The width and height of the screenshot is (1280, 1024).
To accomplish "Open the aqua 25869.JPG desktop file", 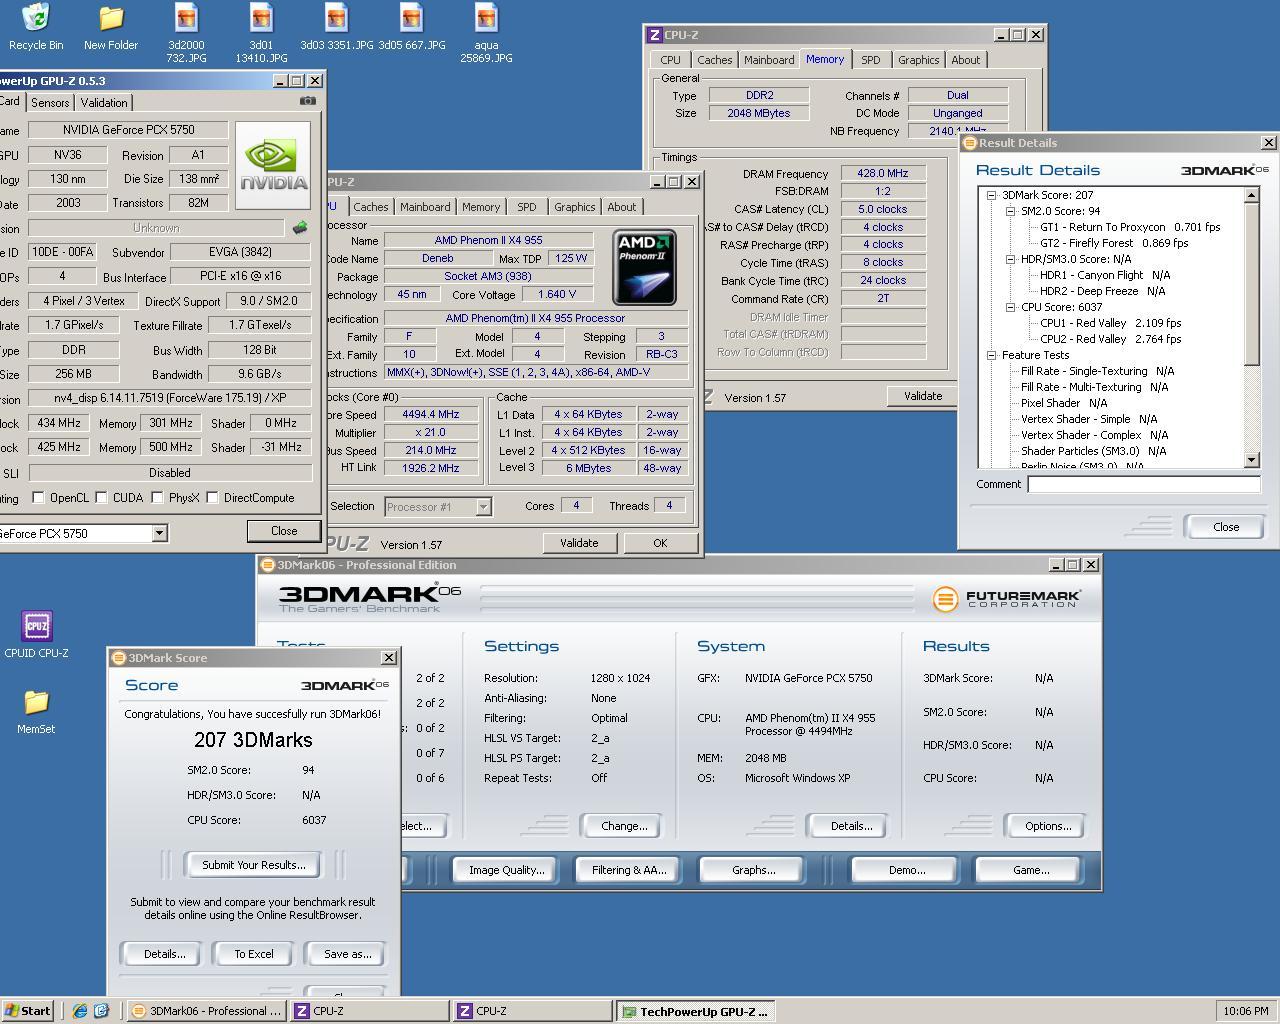I will point(486,33).
